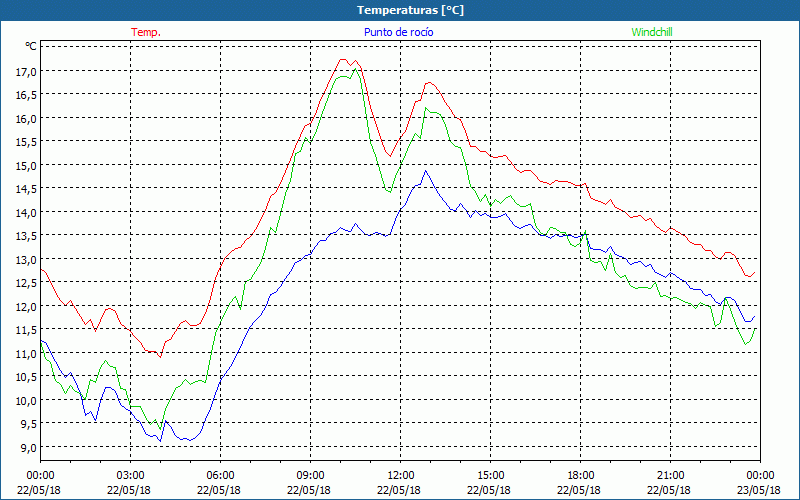Select the blue 'Punto de rocío' legend label
Screen dimensions: 800x500
pos(398,32)
